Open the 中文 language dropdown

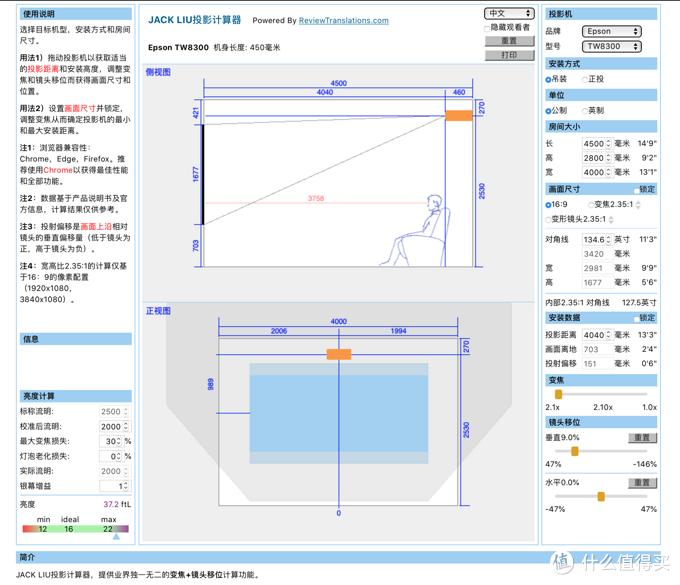click(509, 13)
